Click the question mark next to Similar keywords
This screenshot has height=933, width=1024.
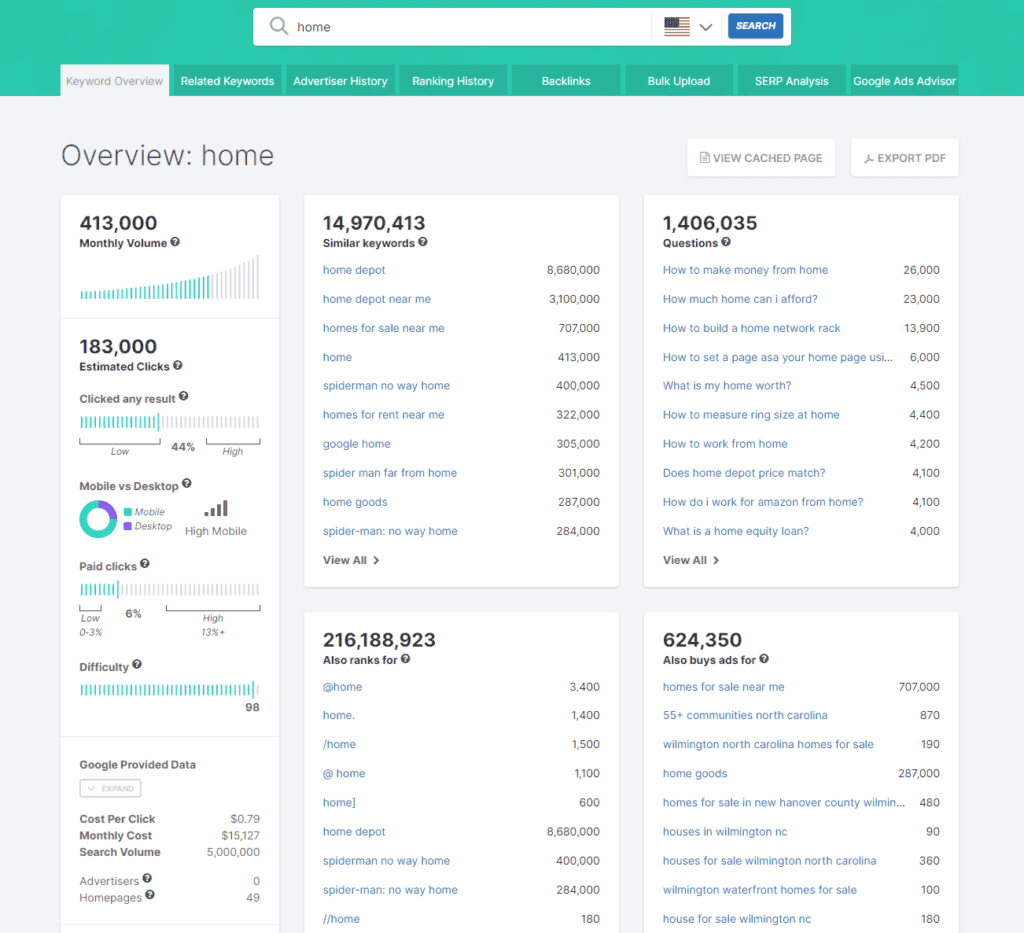pos(423,243)
